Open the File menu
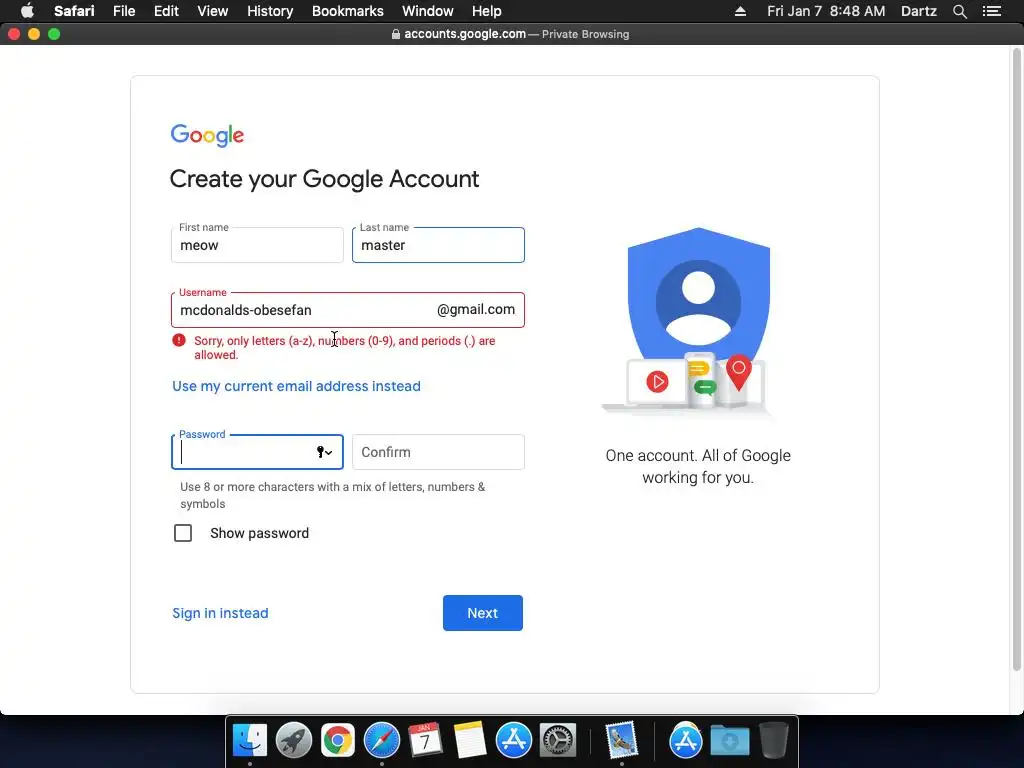 point(124,11)
